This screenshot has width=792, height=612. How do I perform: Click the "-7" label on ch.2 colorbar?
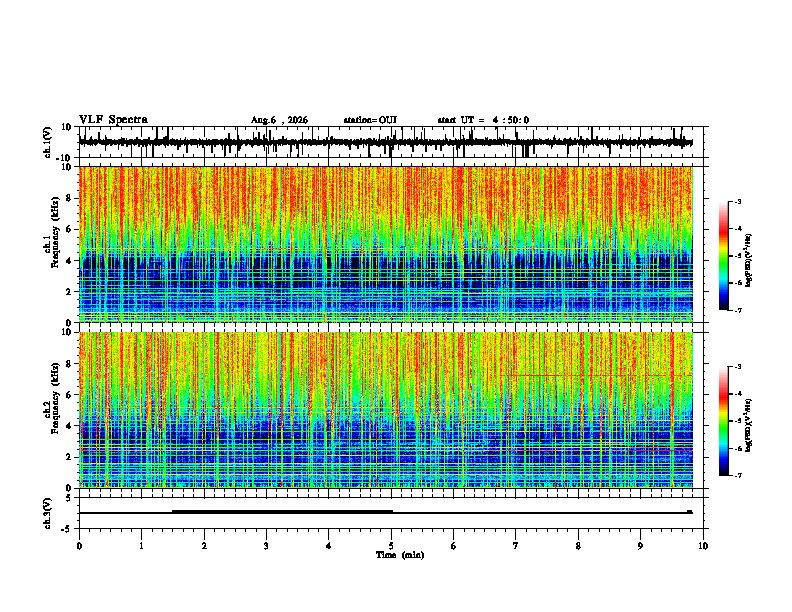(x=738, y=476)
